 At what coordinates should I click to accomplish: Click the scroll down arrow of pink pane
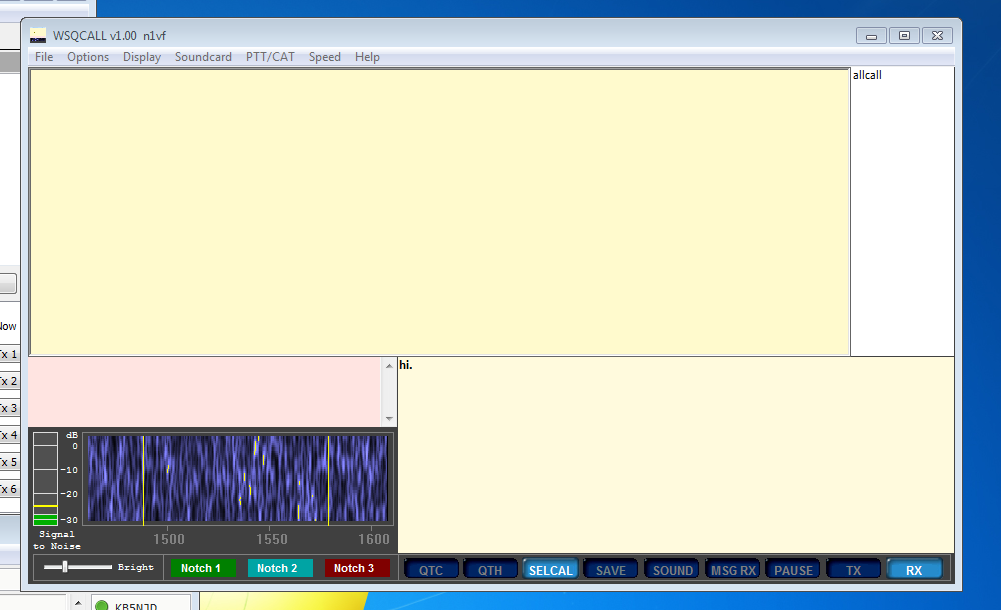(389, 419)
